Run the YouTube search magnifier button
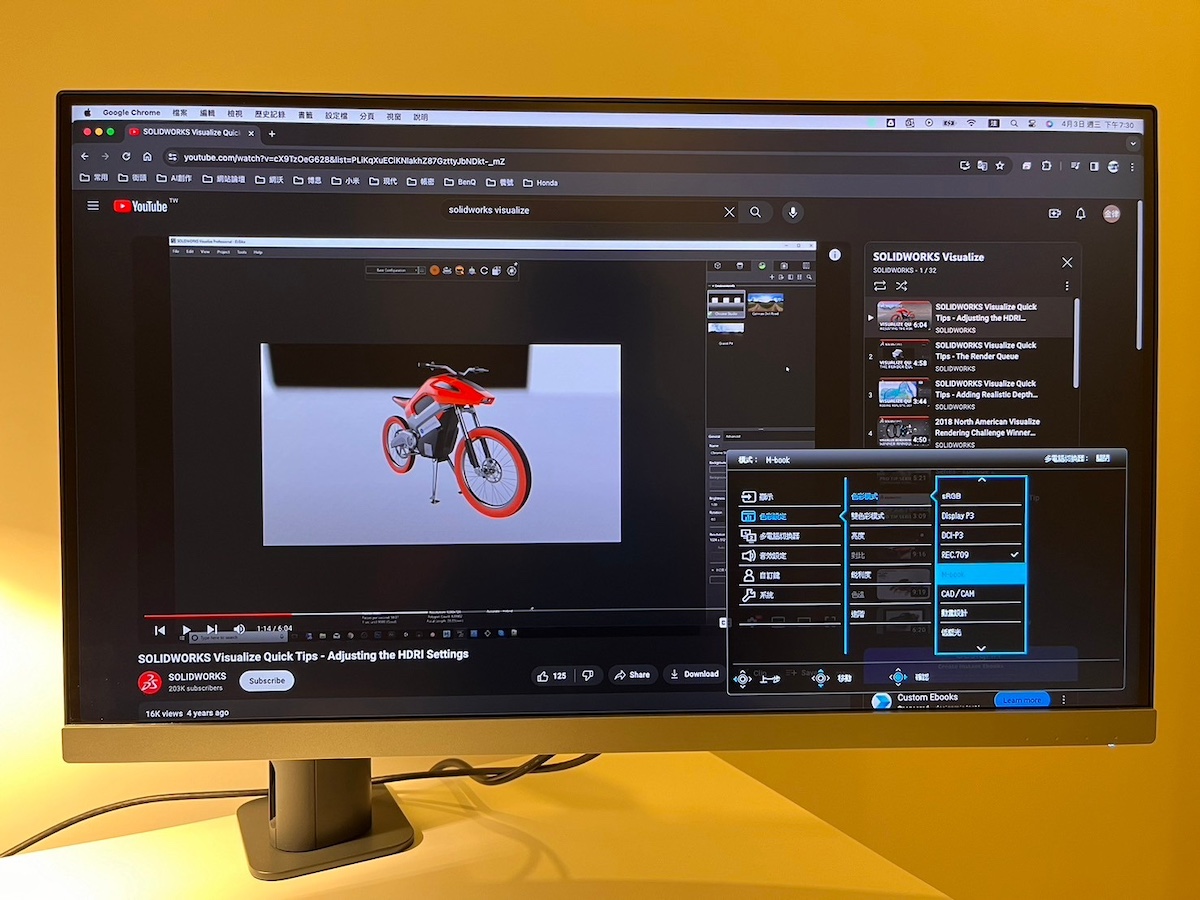1200x900 pixels. [x=756, y=212]
